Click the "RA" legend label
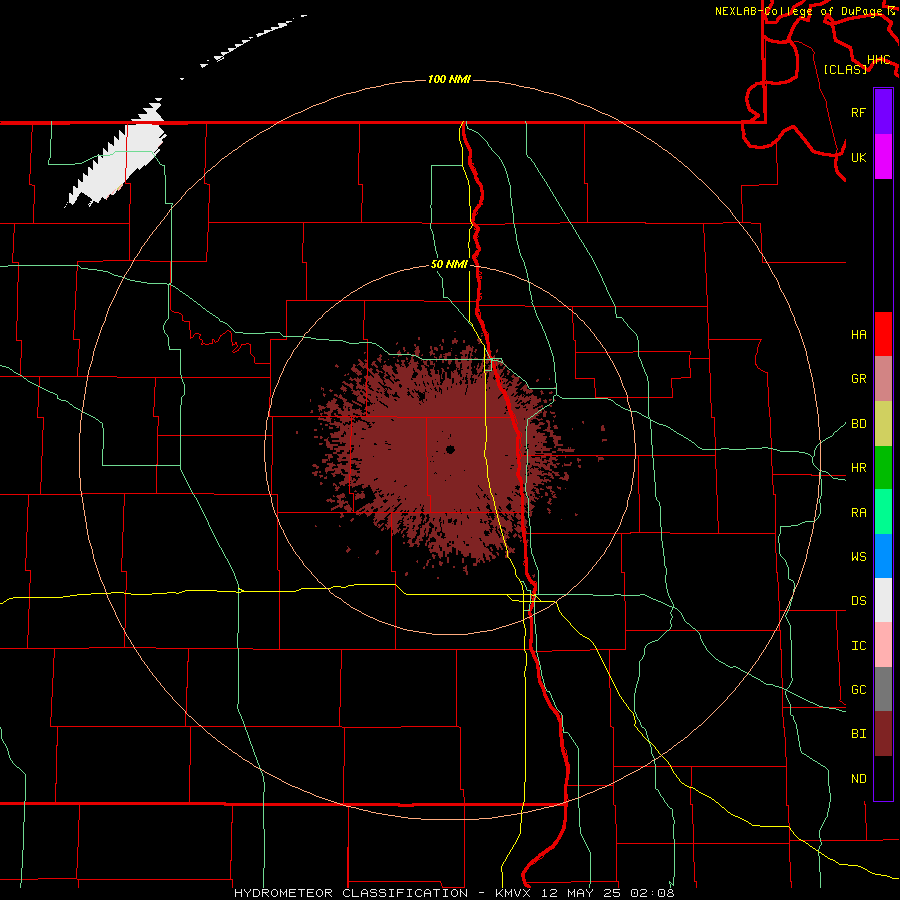900x900 pixels. (858, 513)
